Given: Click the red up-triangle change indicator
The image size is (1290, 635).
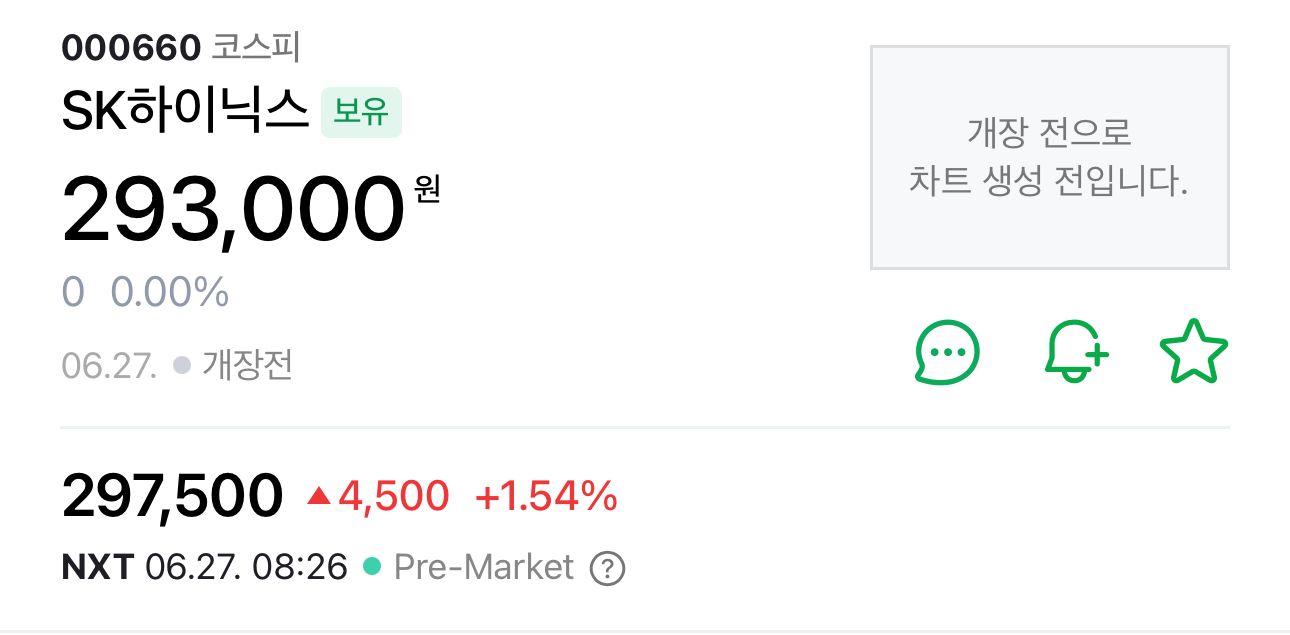Looking at the screenshot, I should click(x=319, y=495).
